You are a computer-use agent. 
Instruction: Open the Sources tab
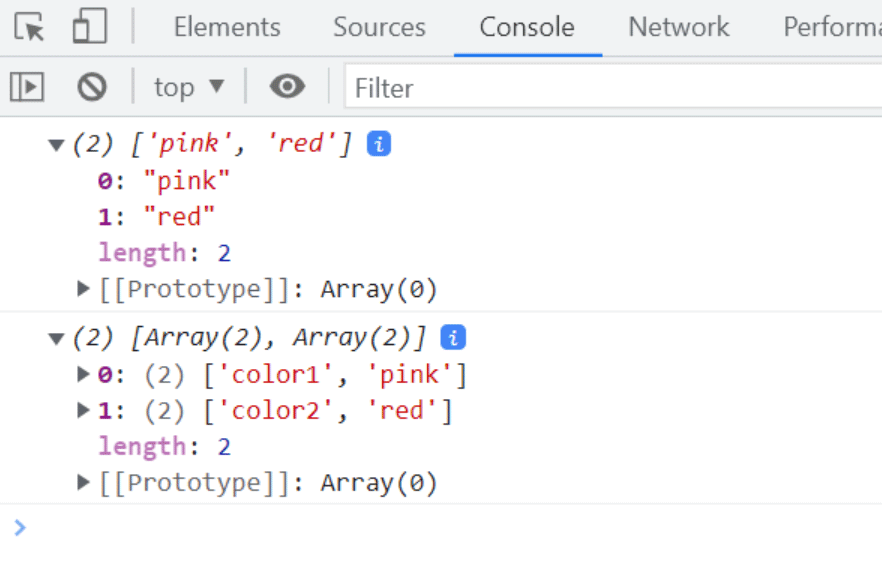pyautogui.click(x=379, y=27)
